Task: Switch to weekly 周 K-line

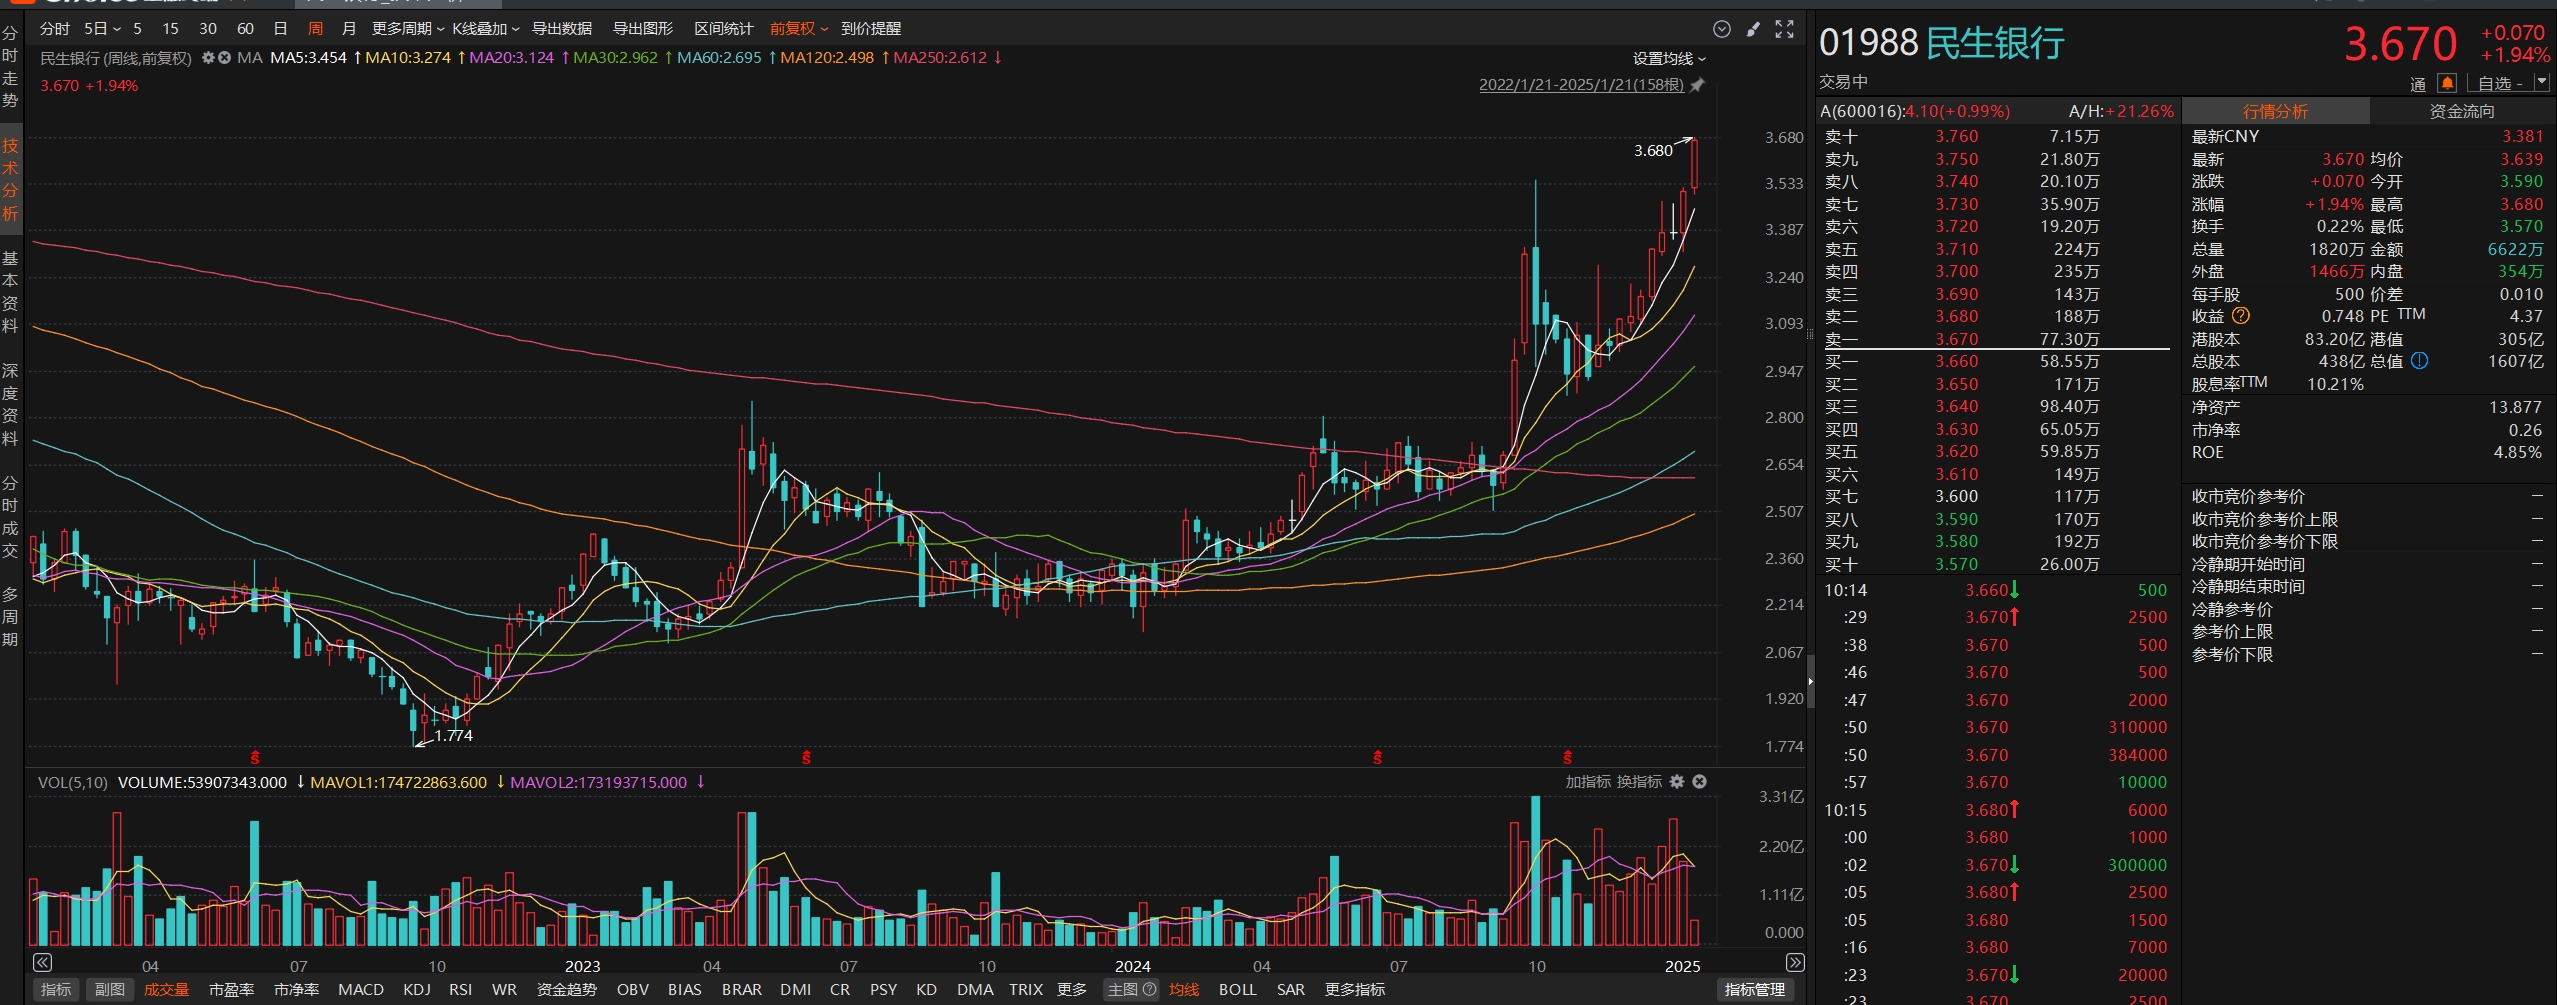Action: tap(316, 29)
